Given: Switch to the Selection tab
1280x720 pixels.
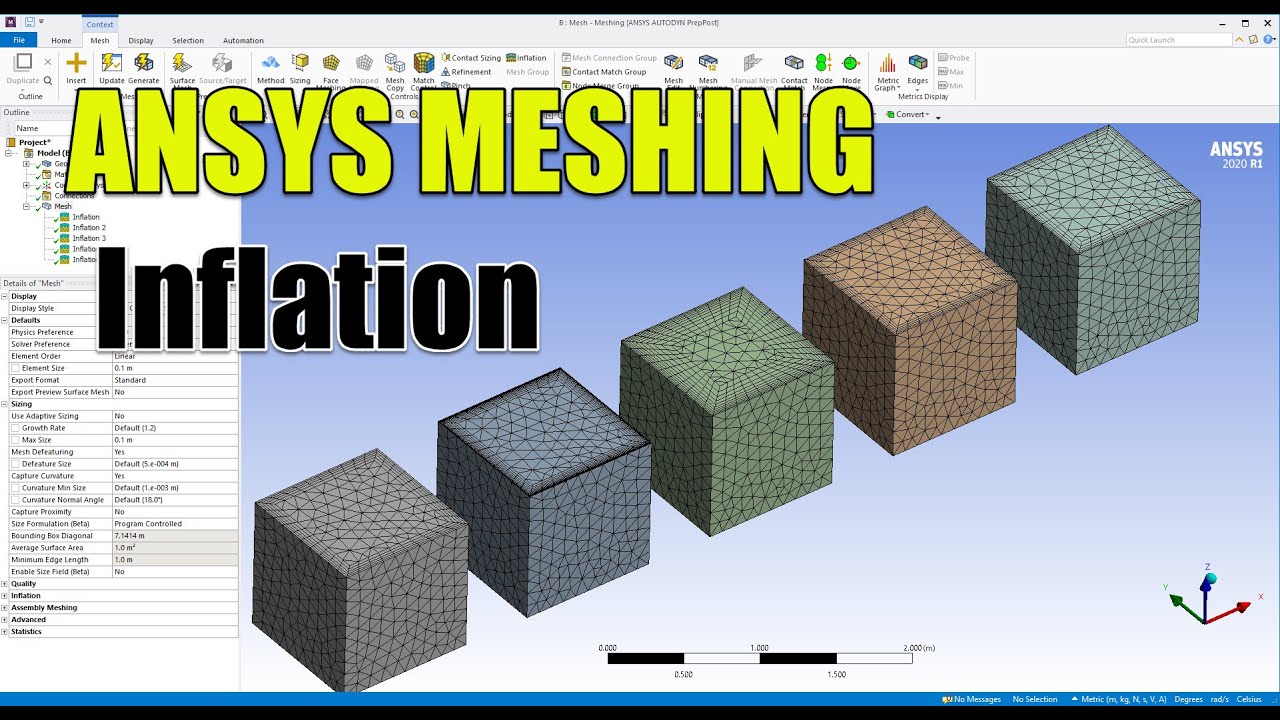Looking at the screenshot, I should coord(188,41).
